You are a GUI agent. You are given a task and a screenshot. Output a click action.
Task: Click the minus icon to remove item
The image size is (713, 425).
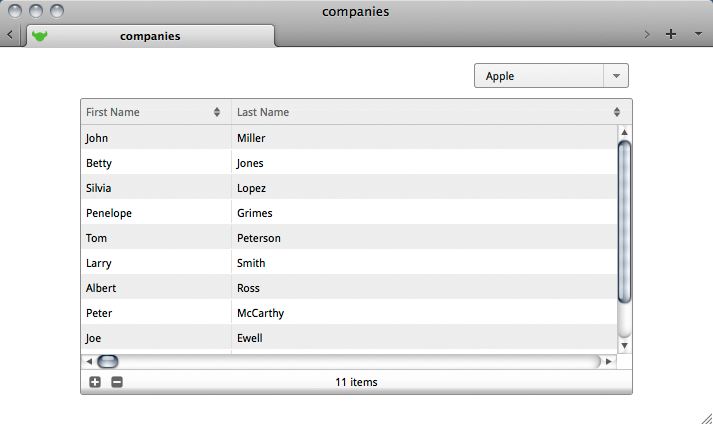pos(117,382)
